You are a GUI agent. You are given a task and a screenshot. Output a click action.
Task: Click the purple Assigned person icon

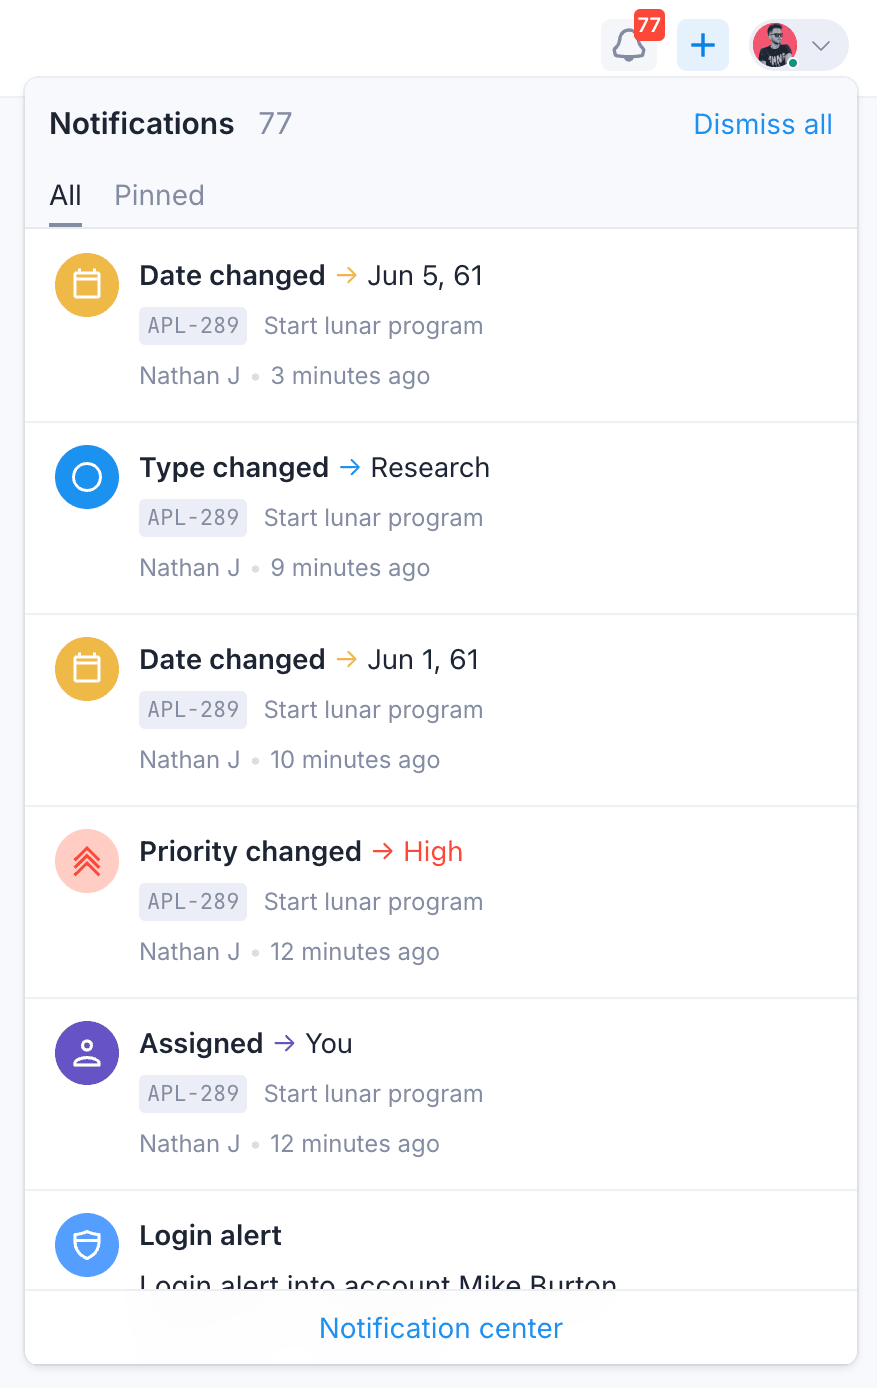pos(86,1053)
